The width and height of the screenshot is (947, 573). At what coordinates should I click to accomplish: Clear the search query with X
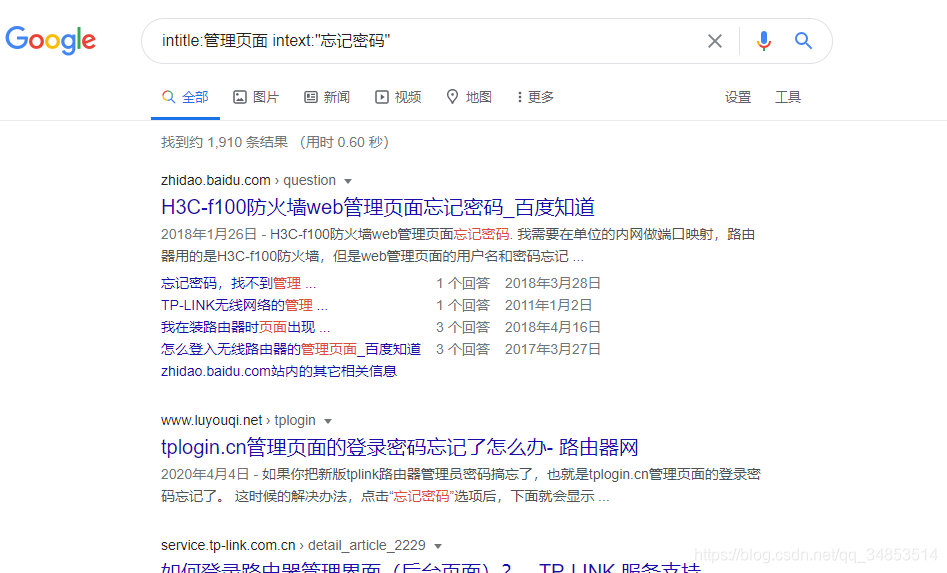pos(714,41)
